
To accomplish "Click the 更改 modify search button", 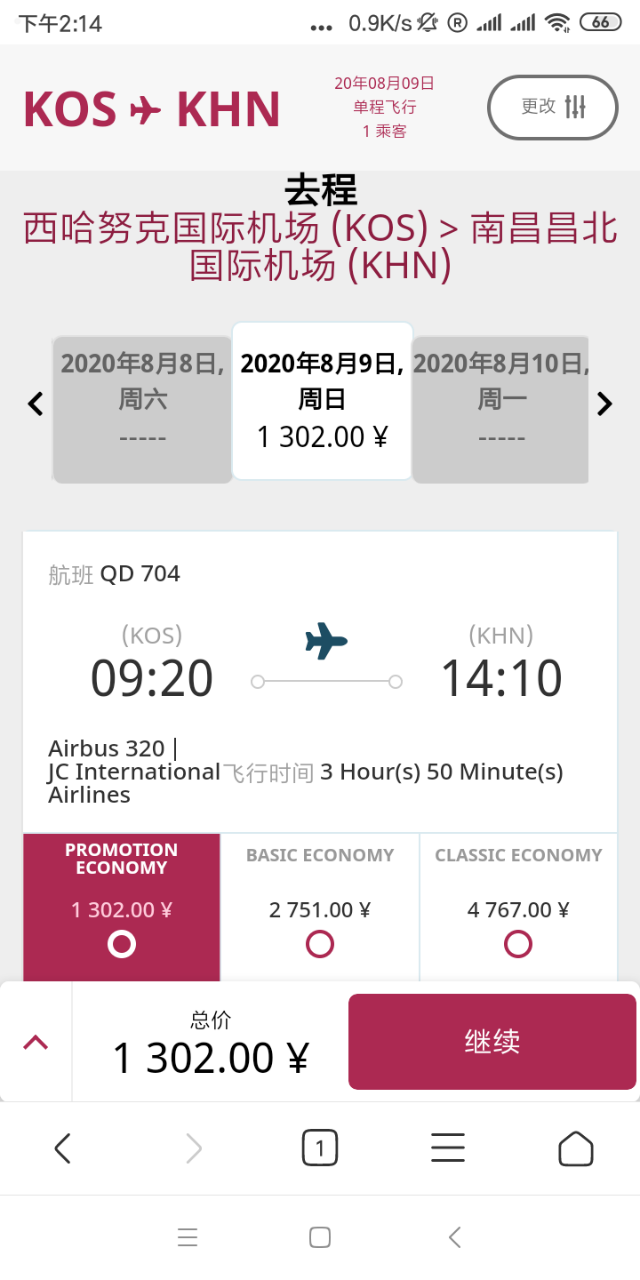I will pyautogui.click(x=553, y=107).
